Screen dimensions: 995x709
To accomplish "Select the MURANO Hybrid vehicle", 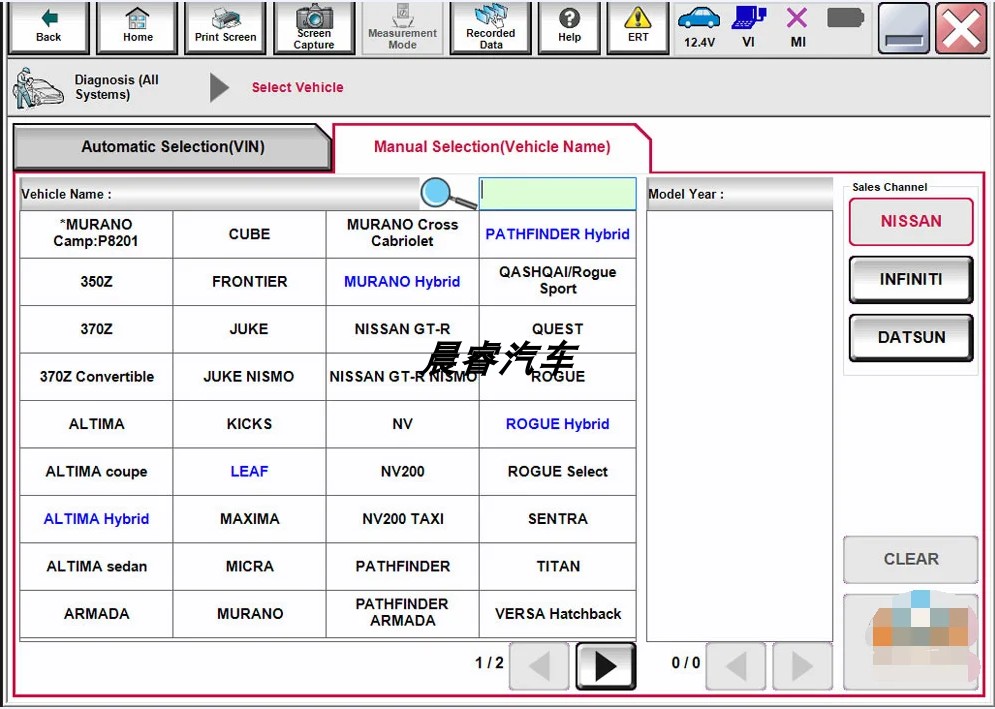I will pos(402,282).
